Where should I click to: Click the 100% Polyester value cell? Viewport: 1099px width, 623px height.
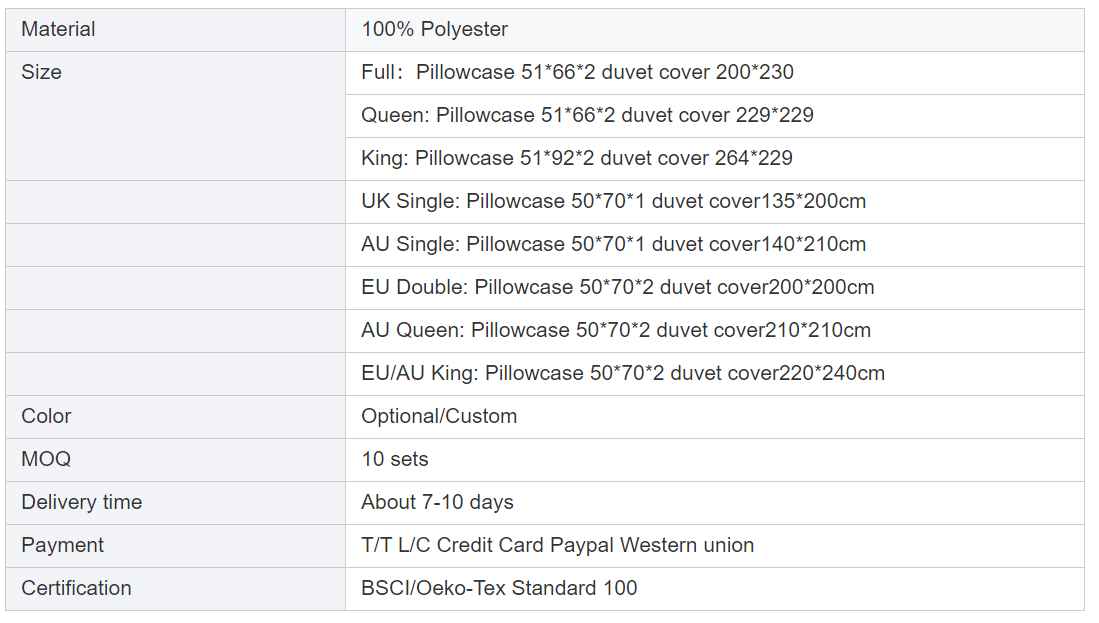tap(434, 30)
